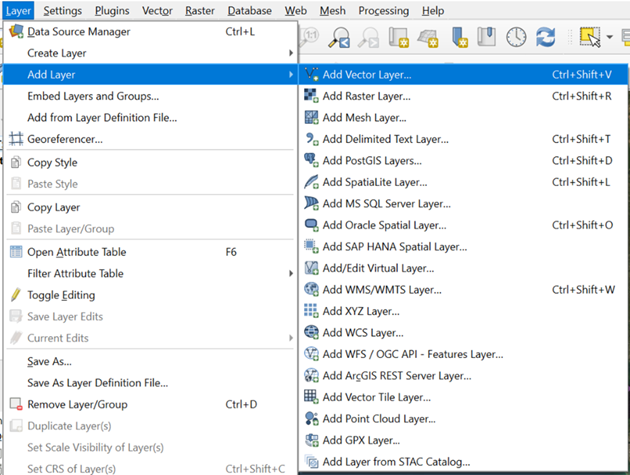Click the Add GPX Layer icon
The height and width of the screenshot is (475, 630).
pyautogui.click(x=311, y=441)
